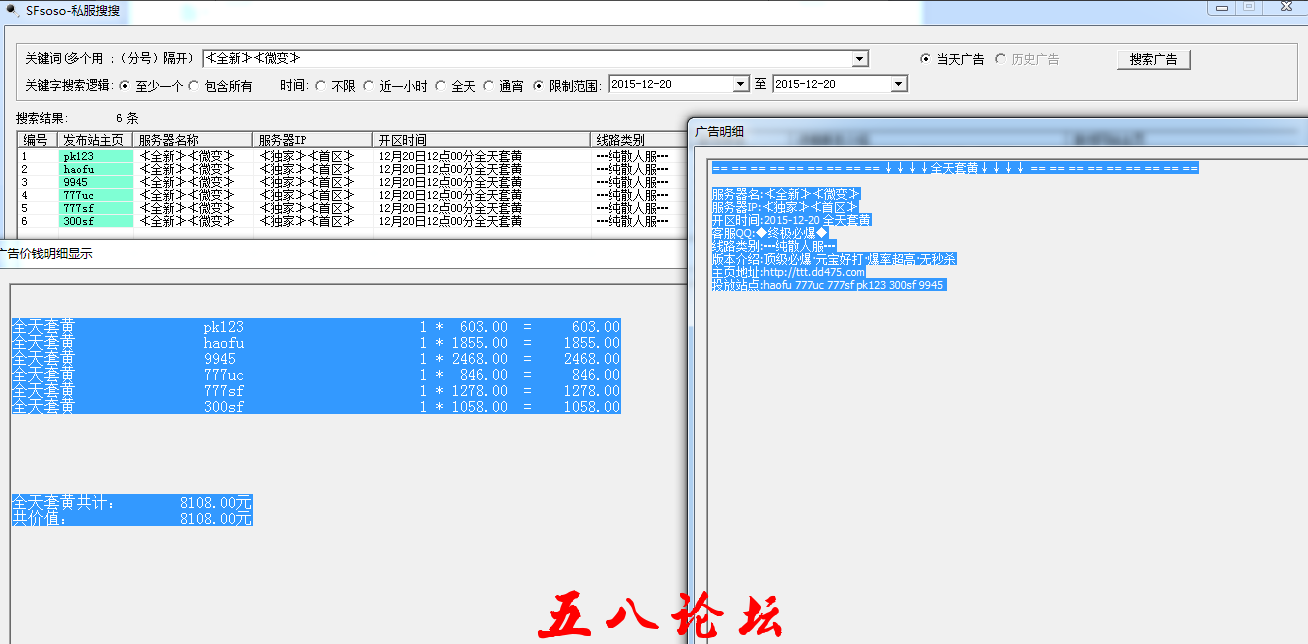Select the 全天套黄共计 total line
Viewport: 1308px width, 644px height.
(130, 503)
